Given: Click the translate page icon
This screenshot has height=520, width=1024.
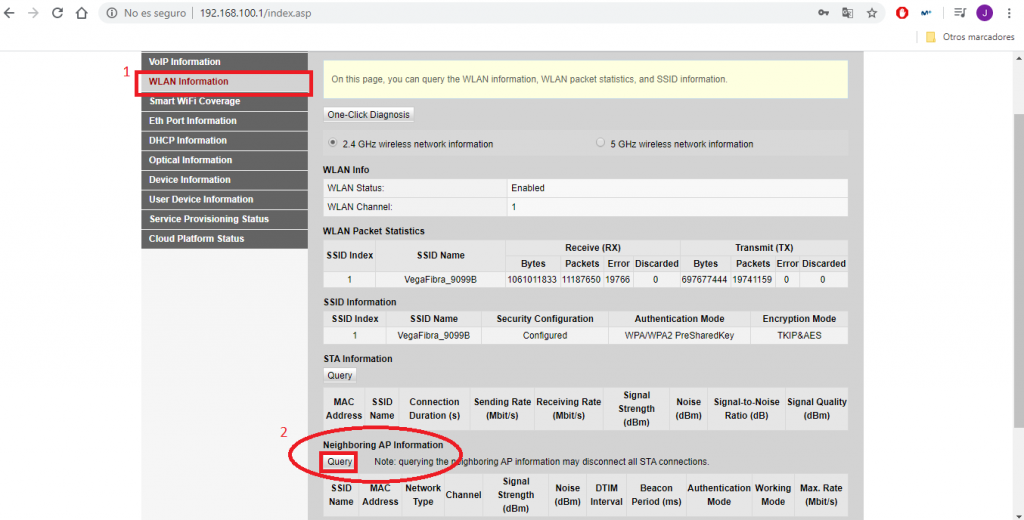Looking at the screenshot, I should pyautogui.click(x=848, y=13).
